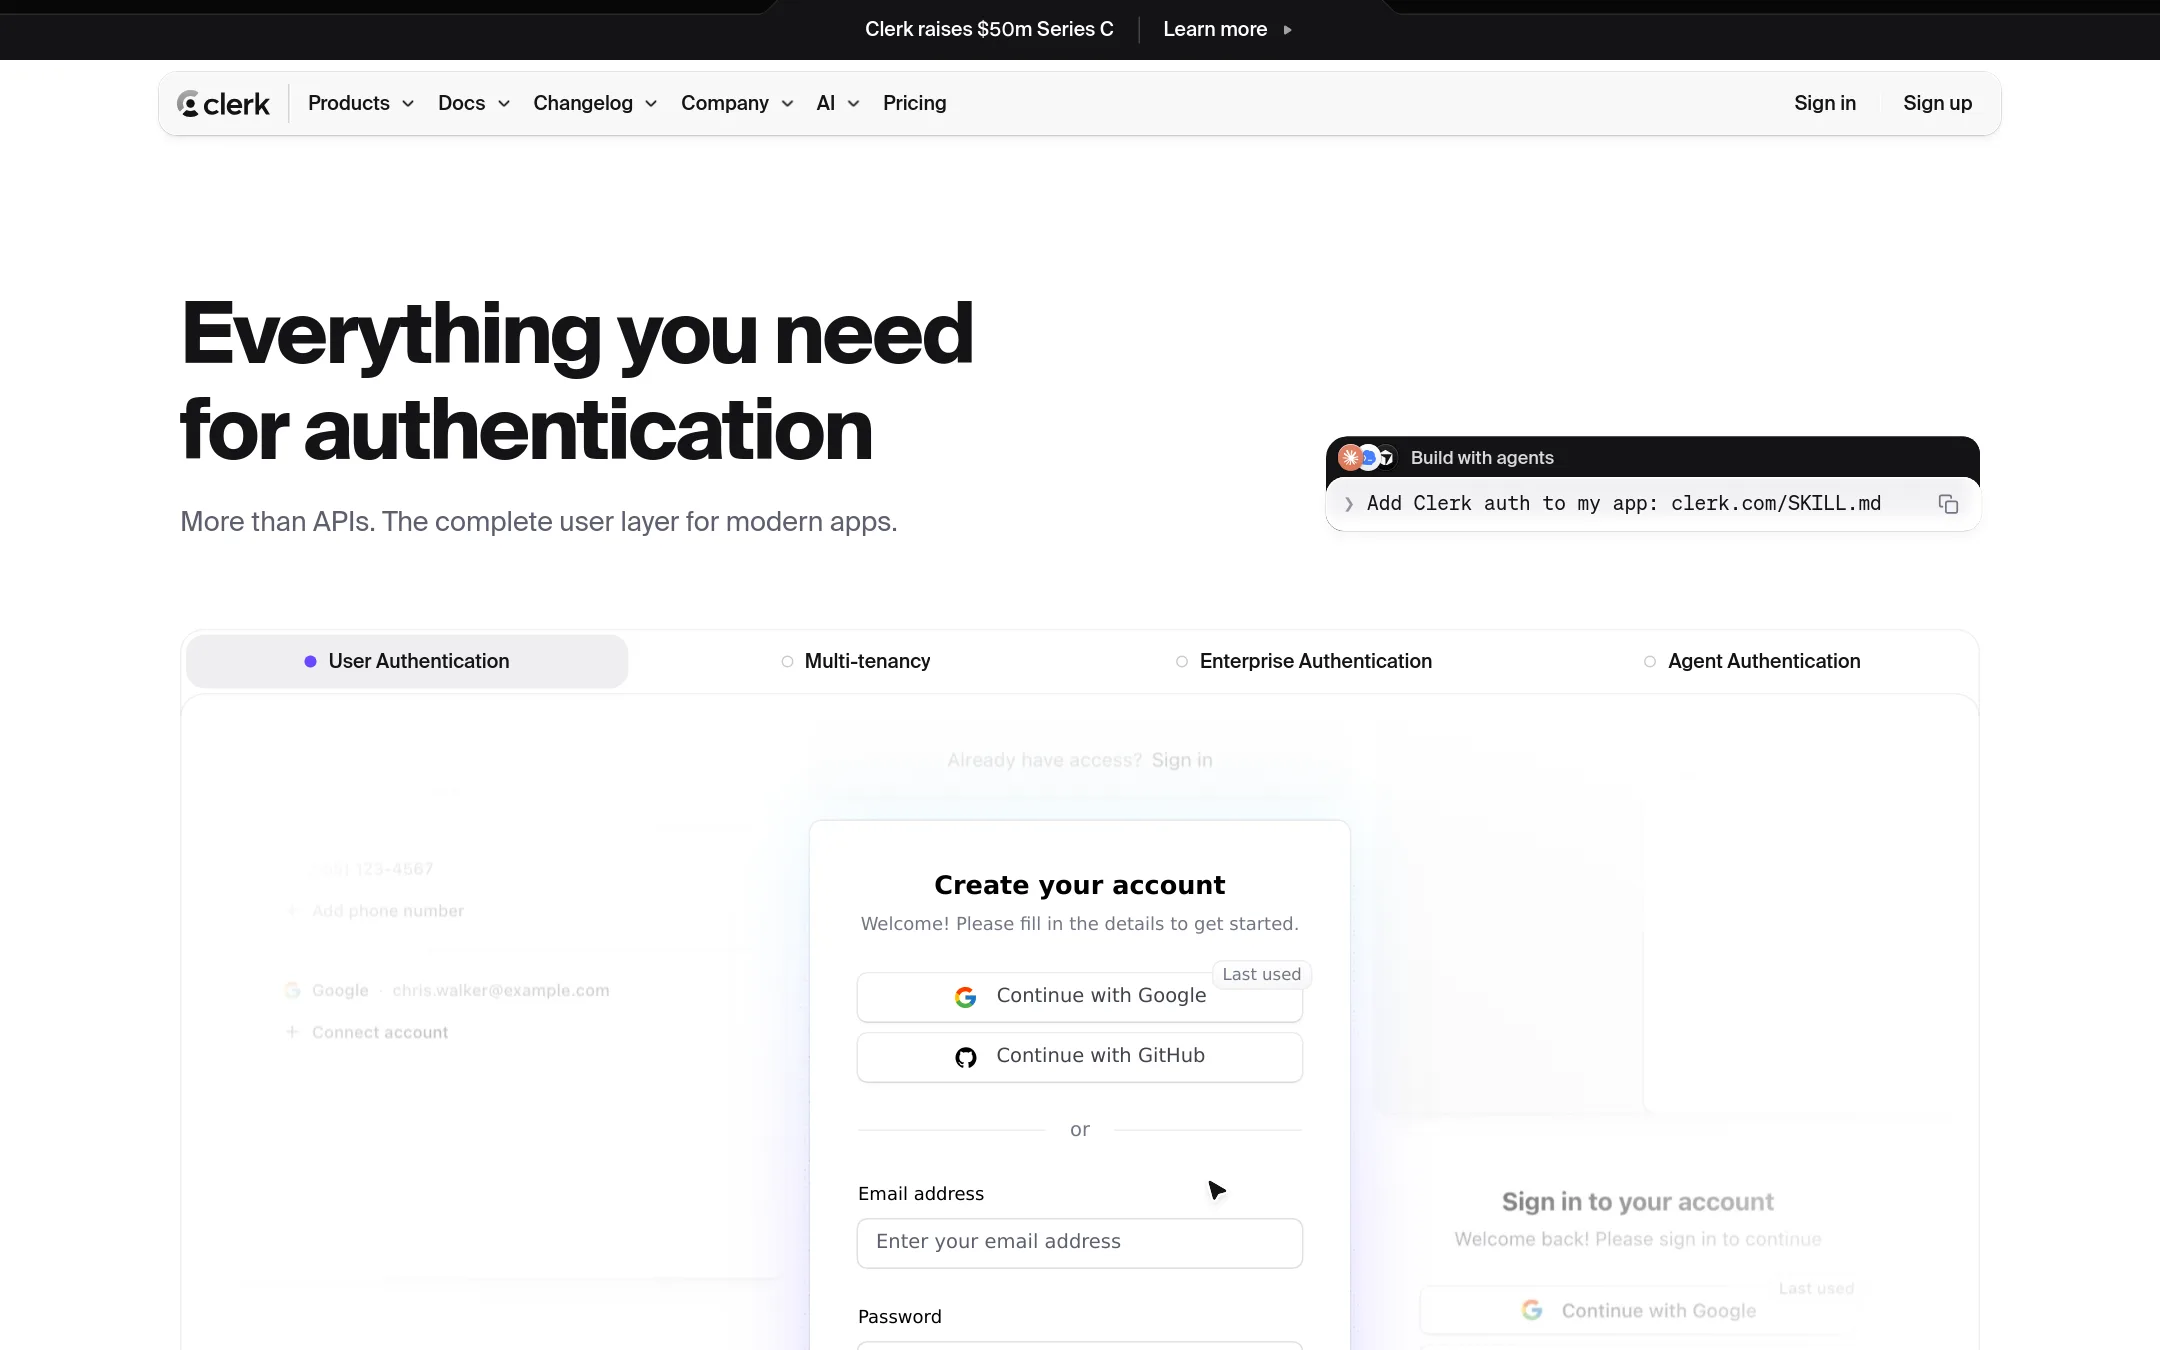Click the GitHub logo icon

(965, 1057)
